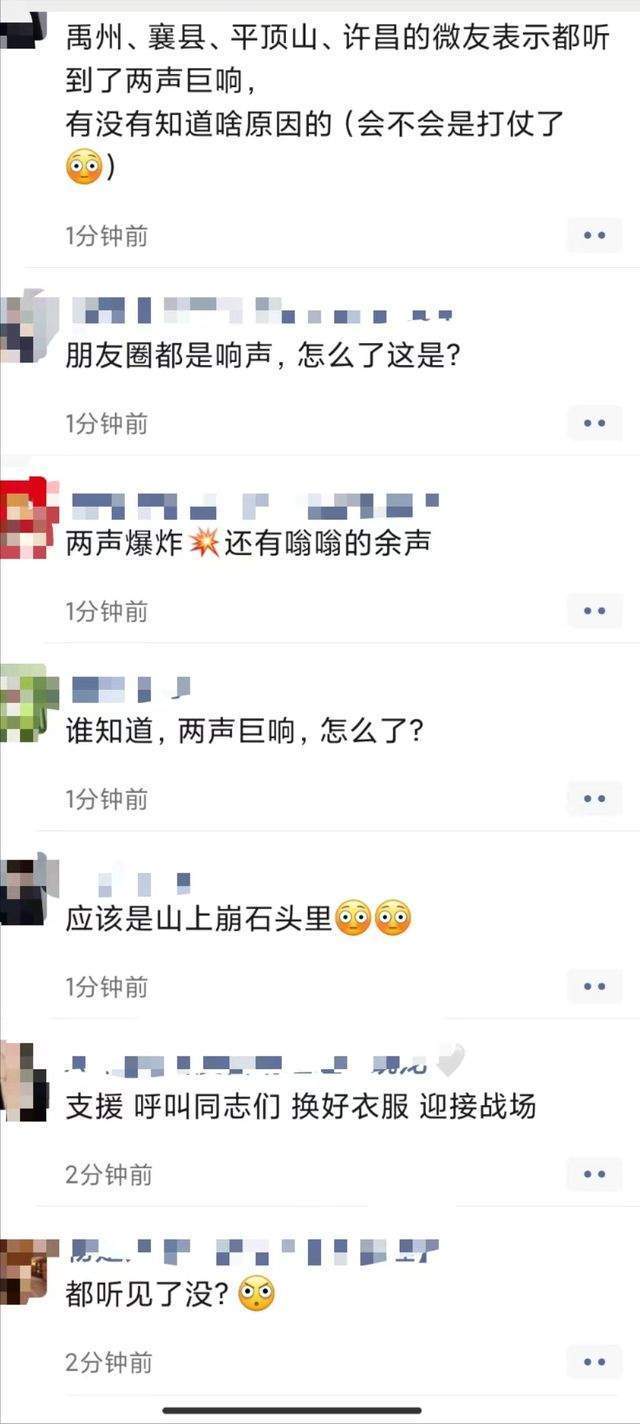Screen dimensions: 640x1424
Task: Tap the two-dot button beside 朋友圈都是响声 post
Action: click(x=594, y=423)
